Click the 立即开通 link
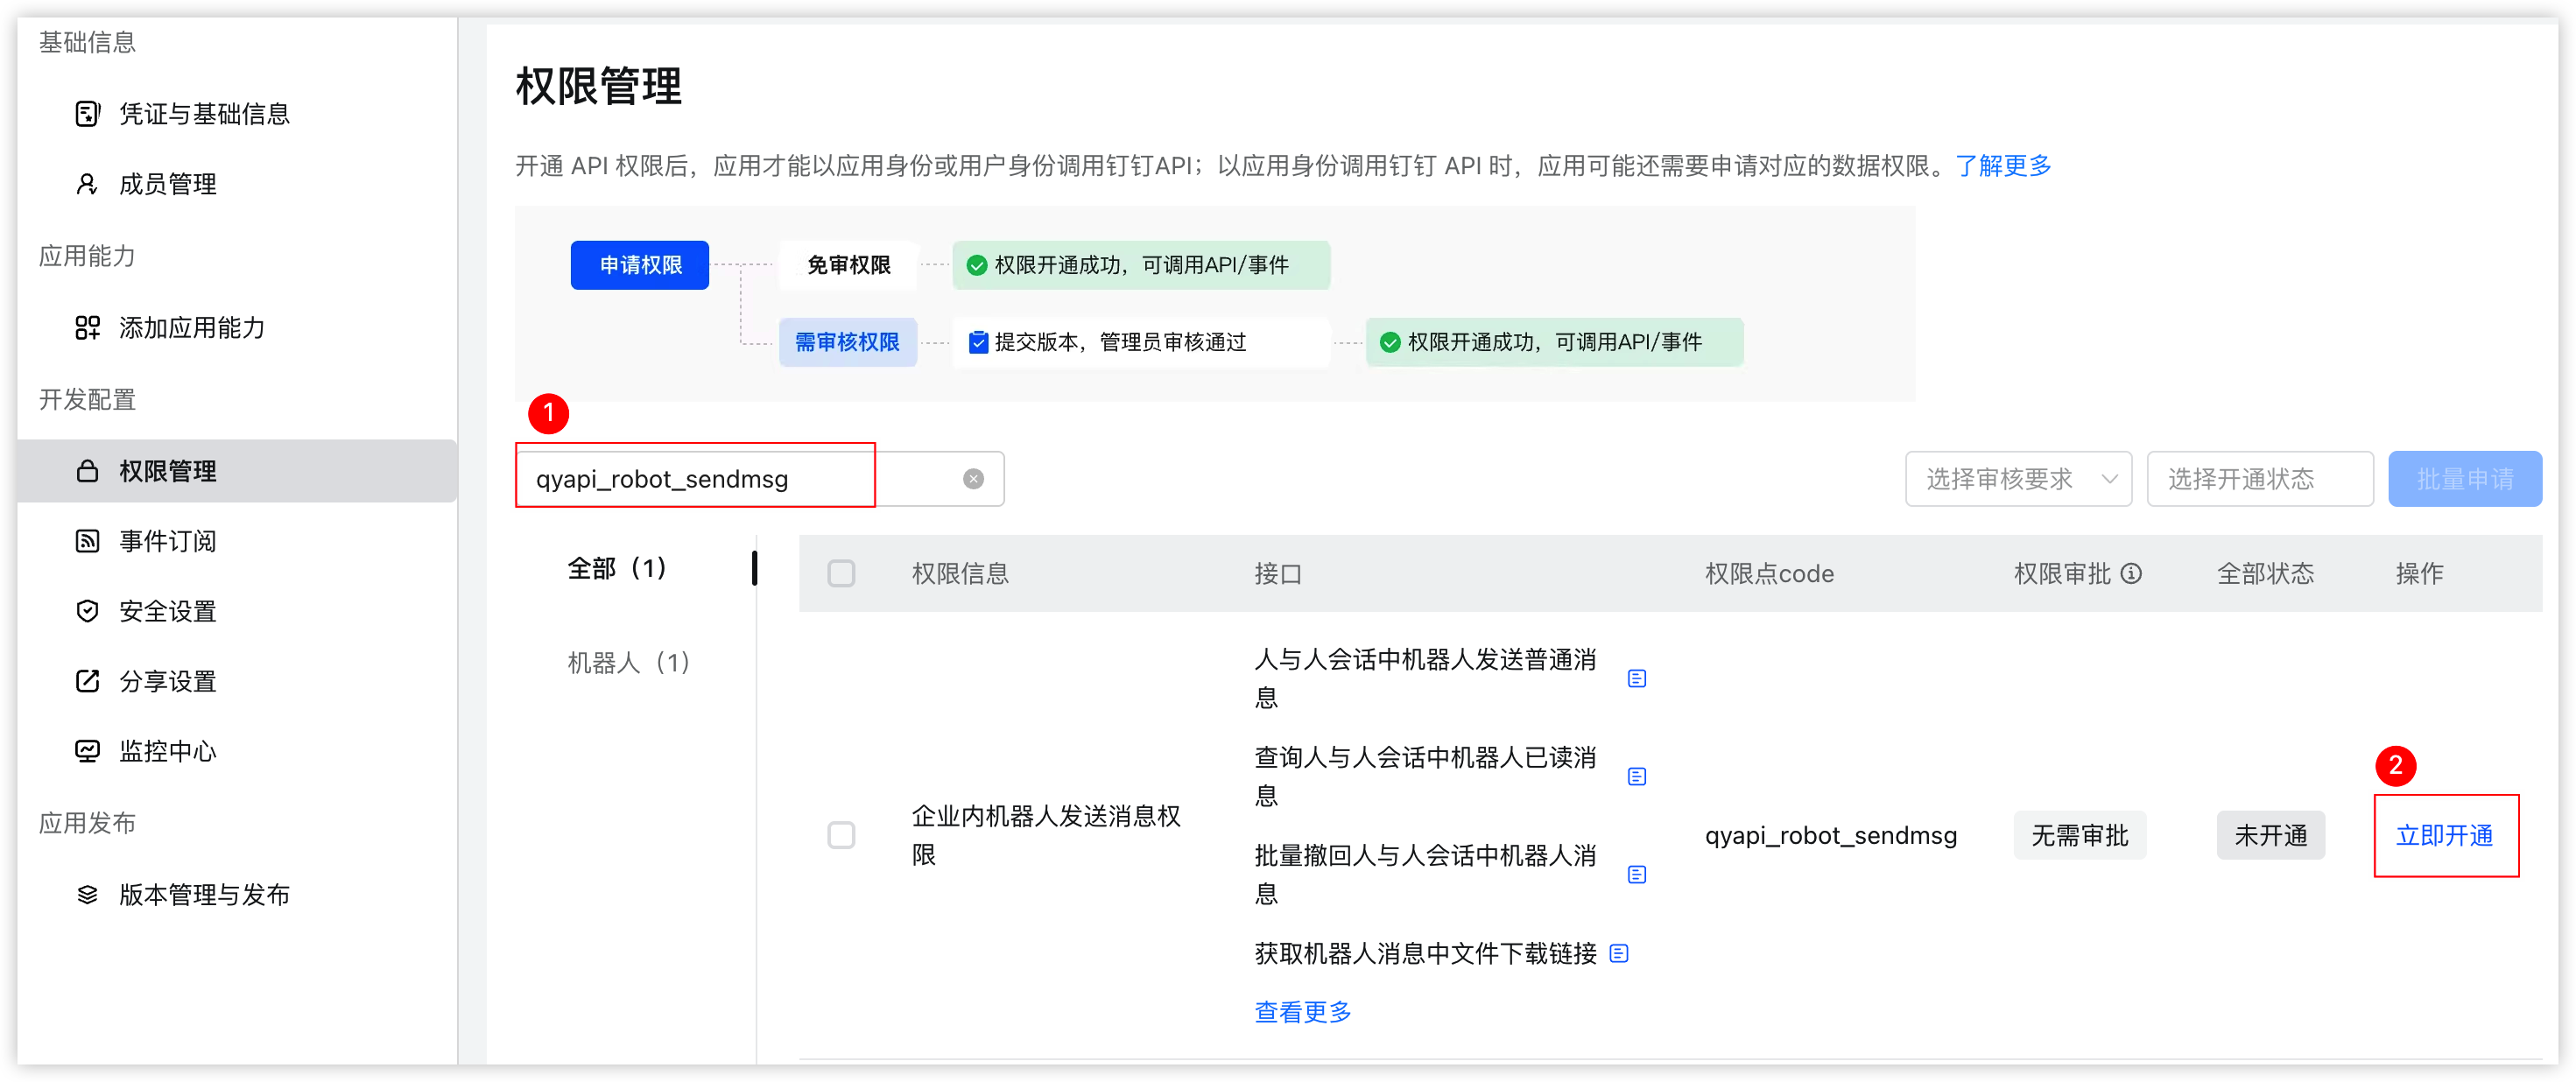 point(2443,835)
